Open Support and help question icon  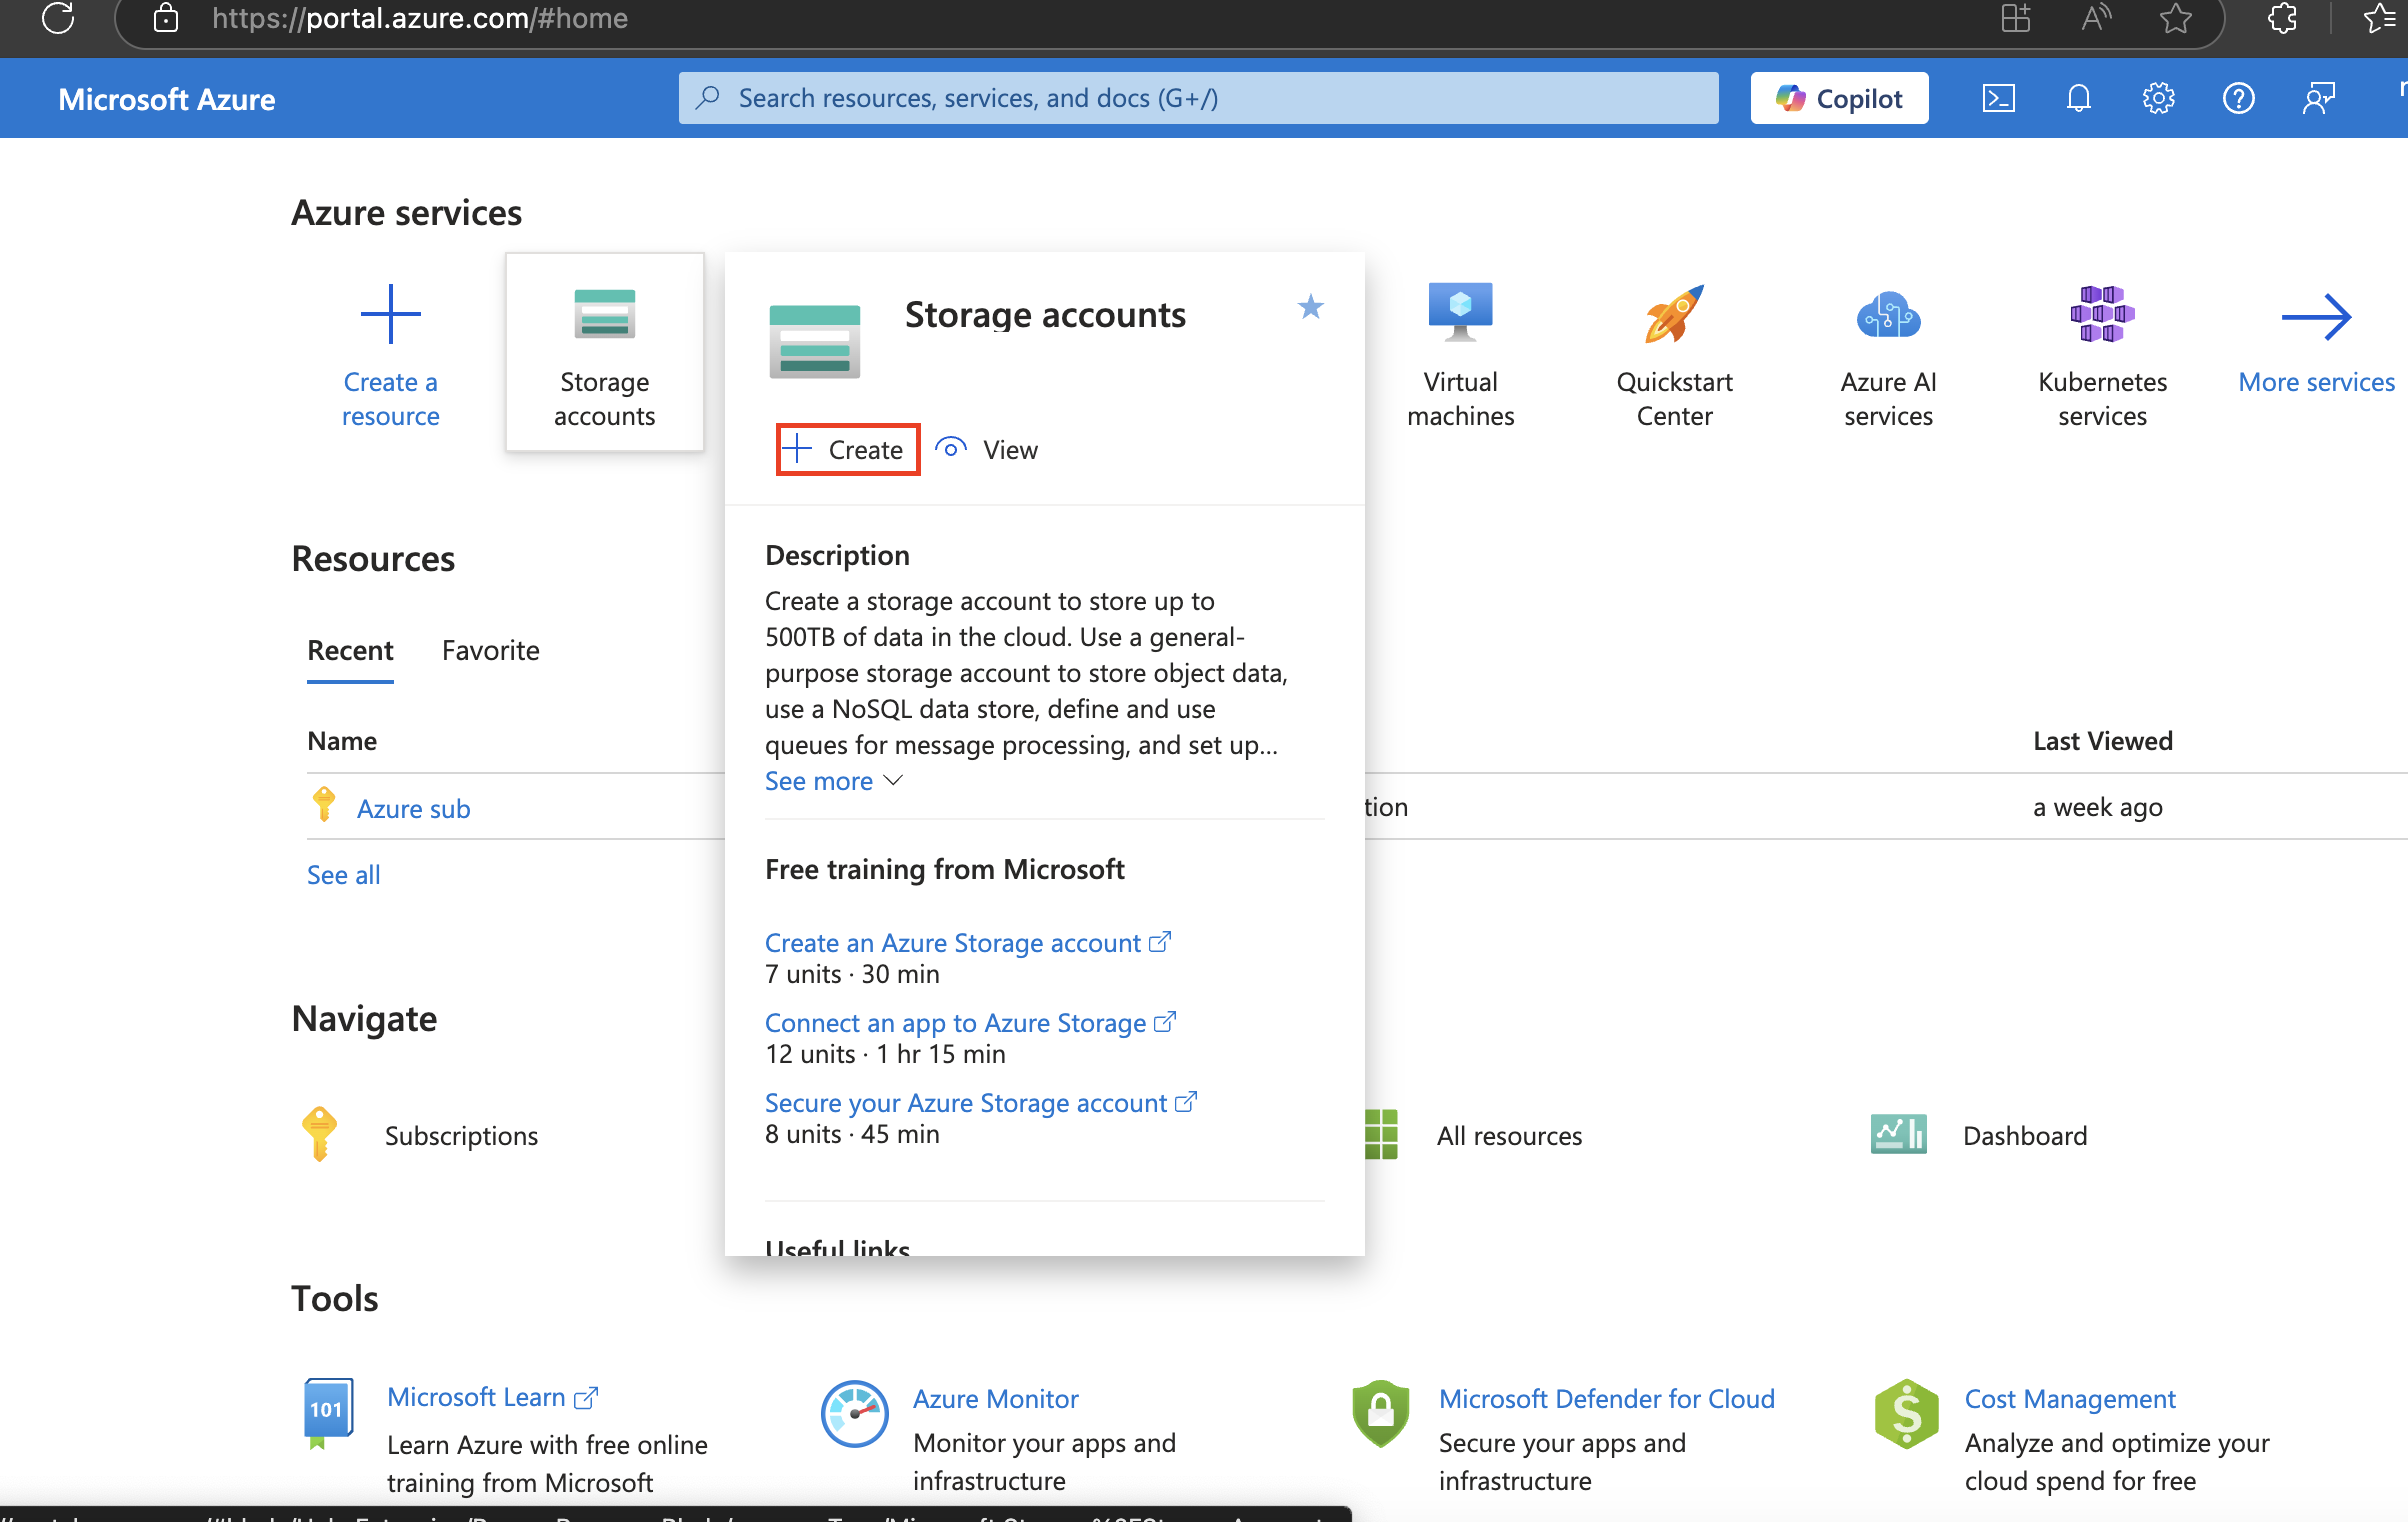click(x=2238, y=98)
